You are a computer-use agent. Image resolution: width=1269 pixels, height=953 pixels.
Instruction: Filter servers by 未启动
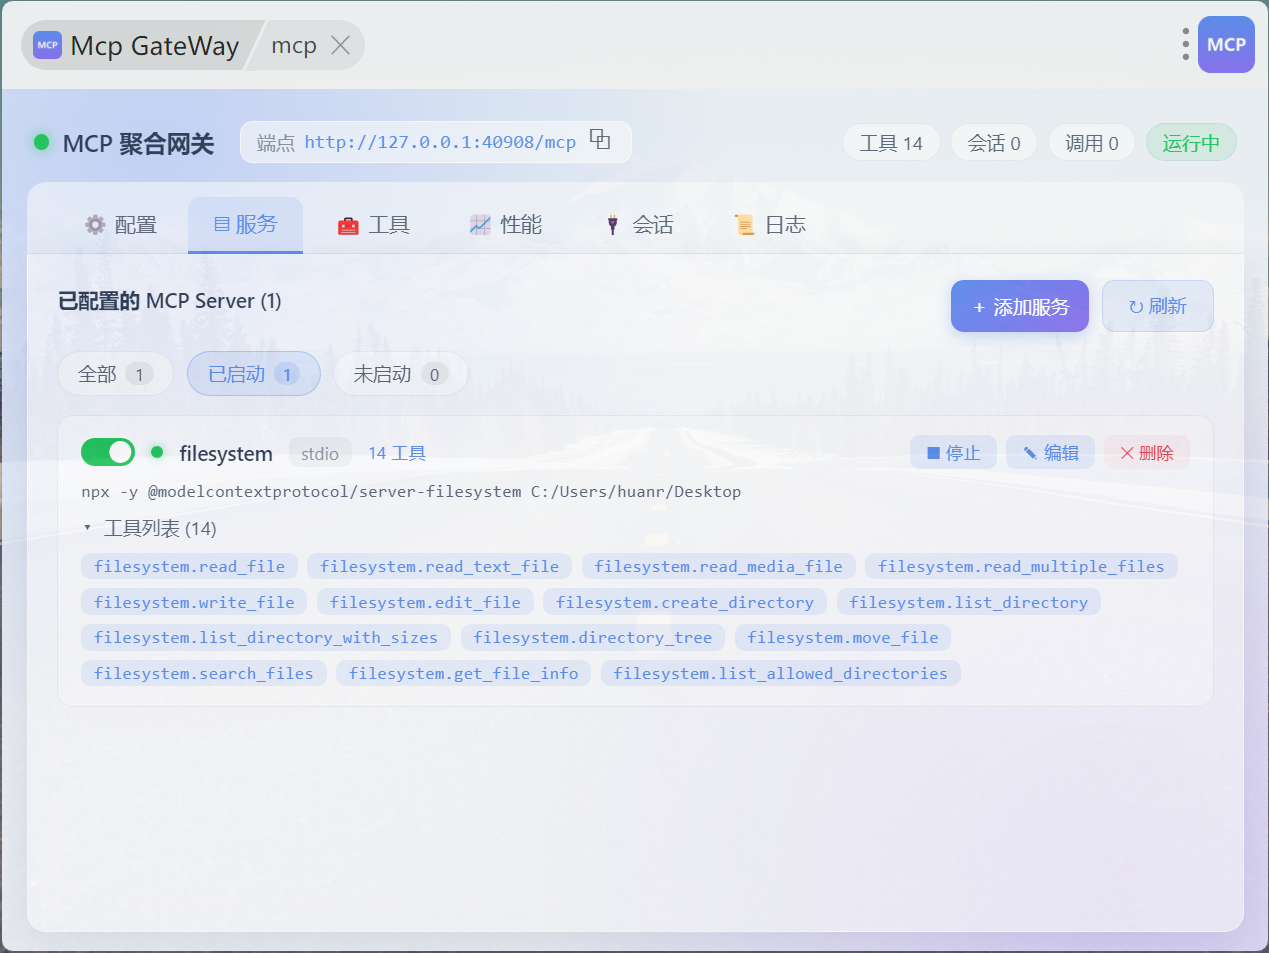click(x=400, y=374)
